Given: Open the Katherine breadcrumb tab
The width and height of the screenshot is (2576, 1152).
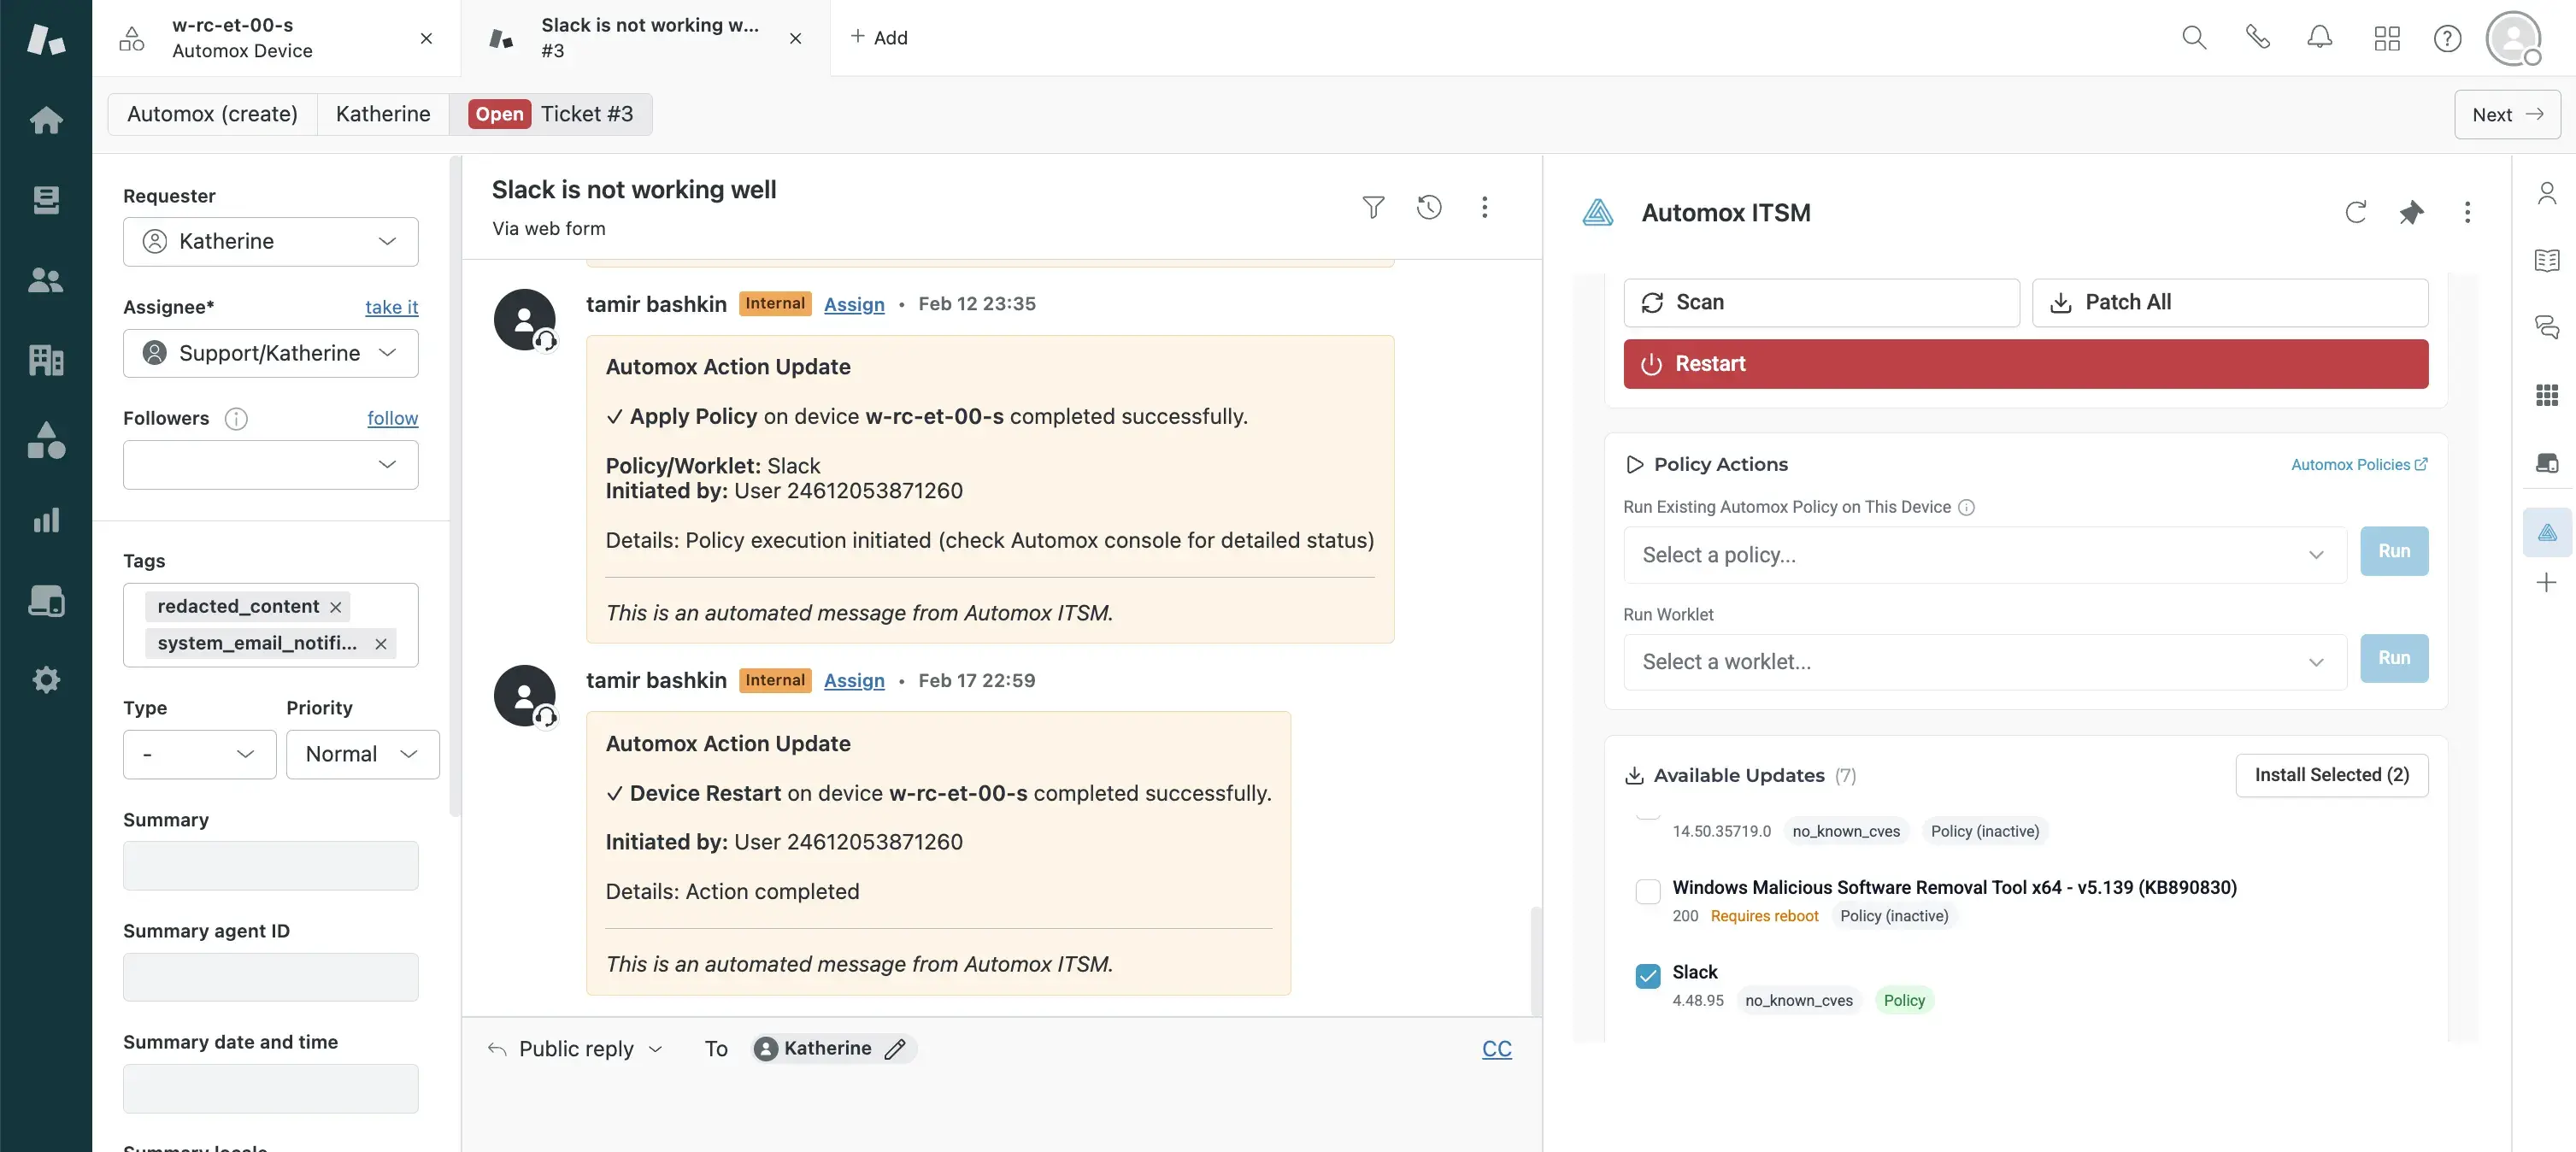Looking at the screenshot, I should click(x=382, y=114).
